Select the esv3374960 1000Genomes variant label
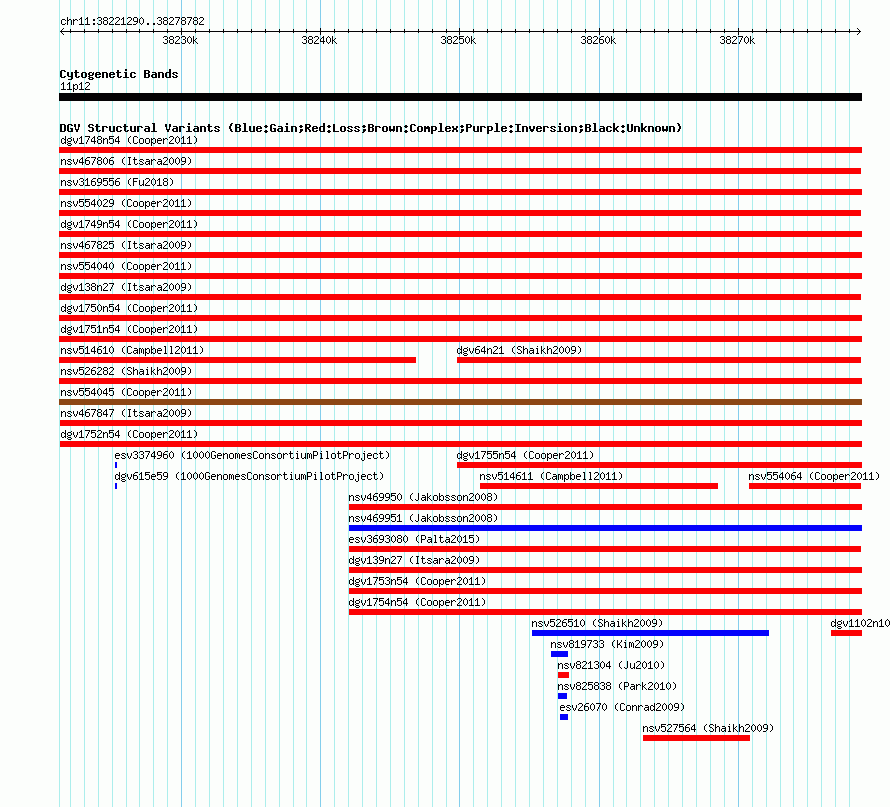This screenshot has width=890, height=807. tap(252, 455)
